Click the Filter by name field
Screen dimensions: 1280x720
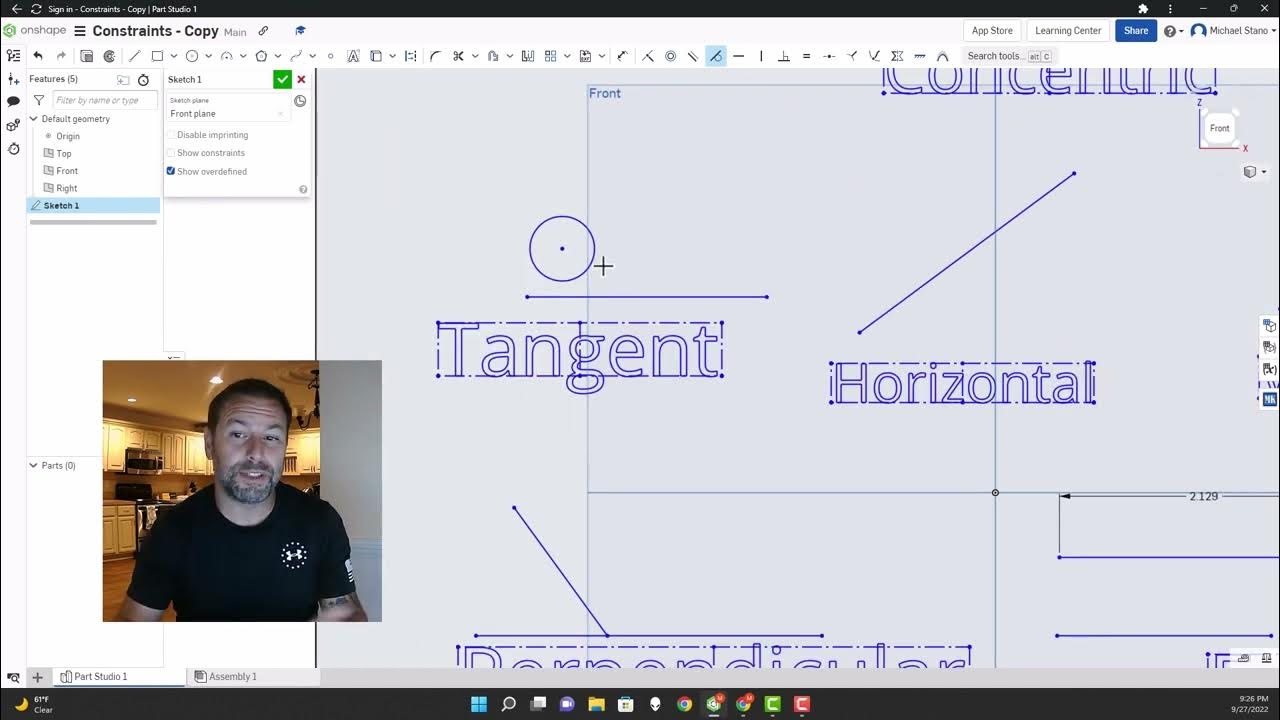105,100
